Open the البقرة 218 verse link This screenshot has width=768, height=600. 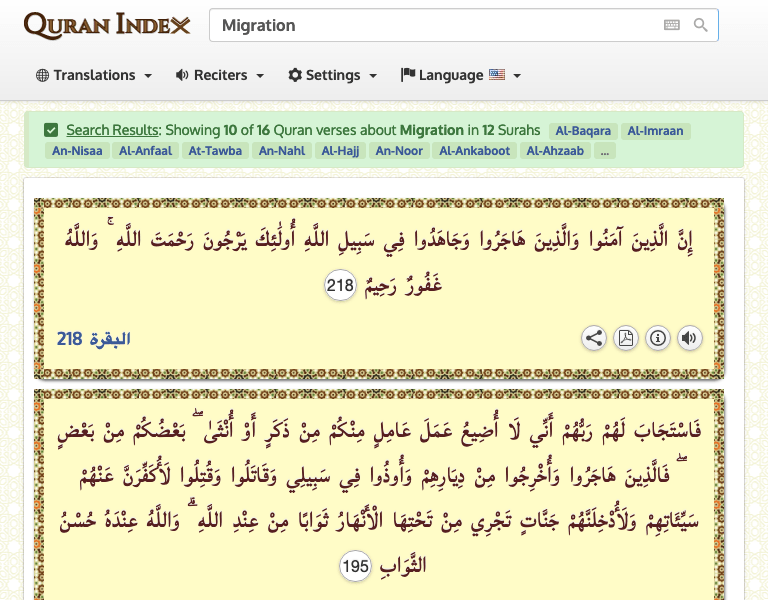coord(94,339)
